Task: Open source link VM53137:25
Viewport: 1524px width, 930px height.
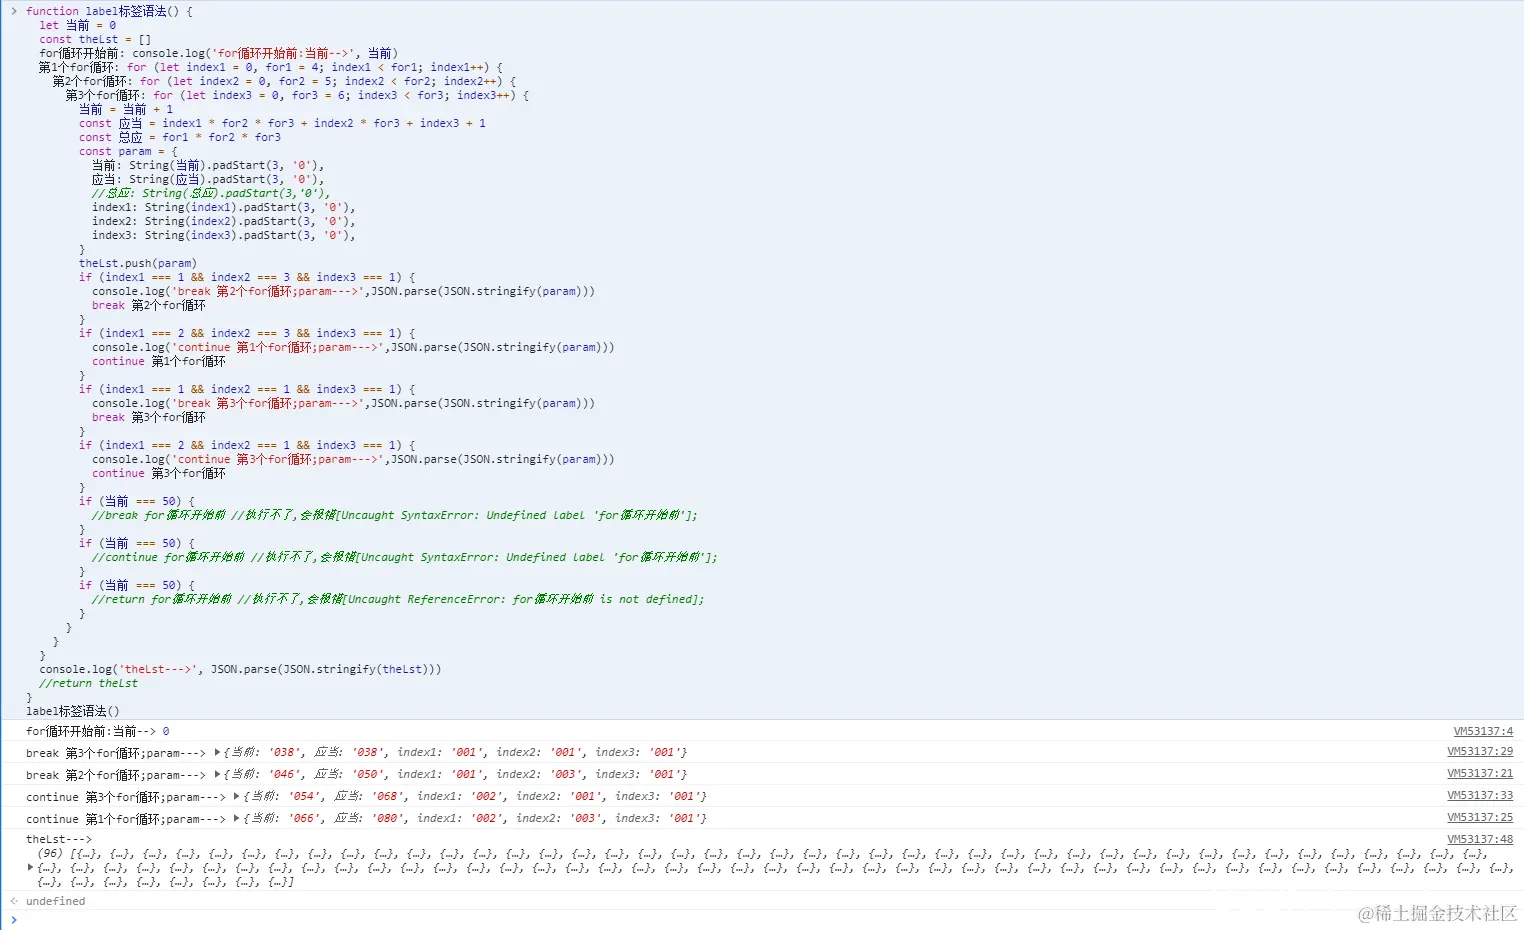Action: (1480, 817)
